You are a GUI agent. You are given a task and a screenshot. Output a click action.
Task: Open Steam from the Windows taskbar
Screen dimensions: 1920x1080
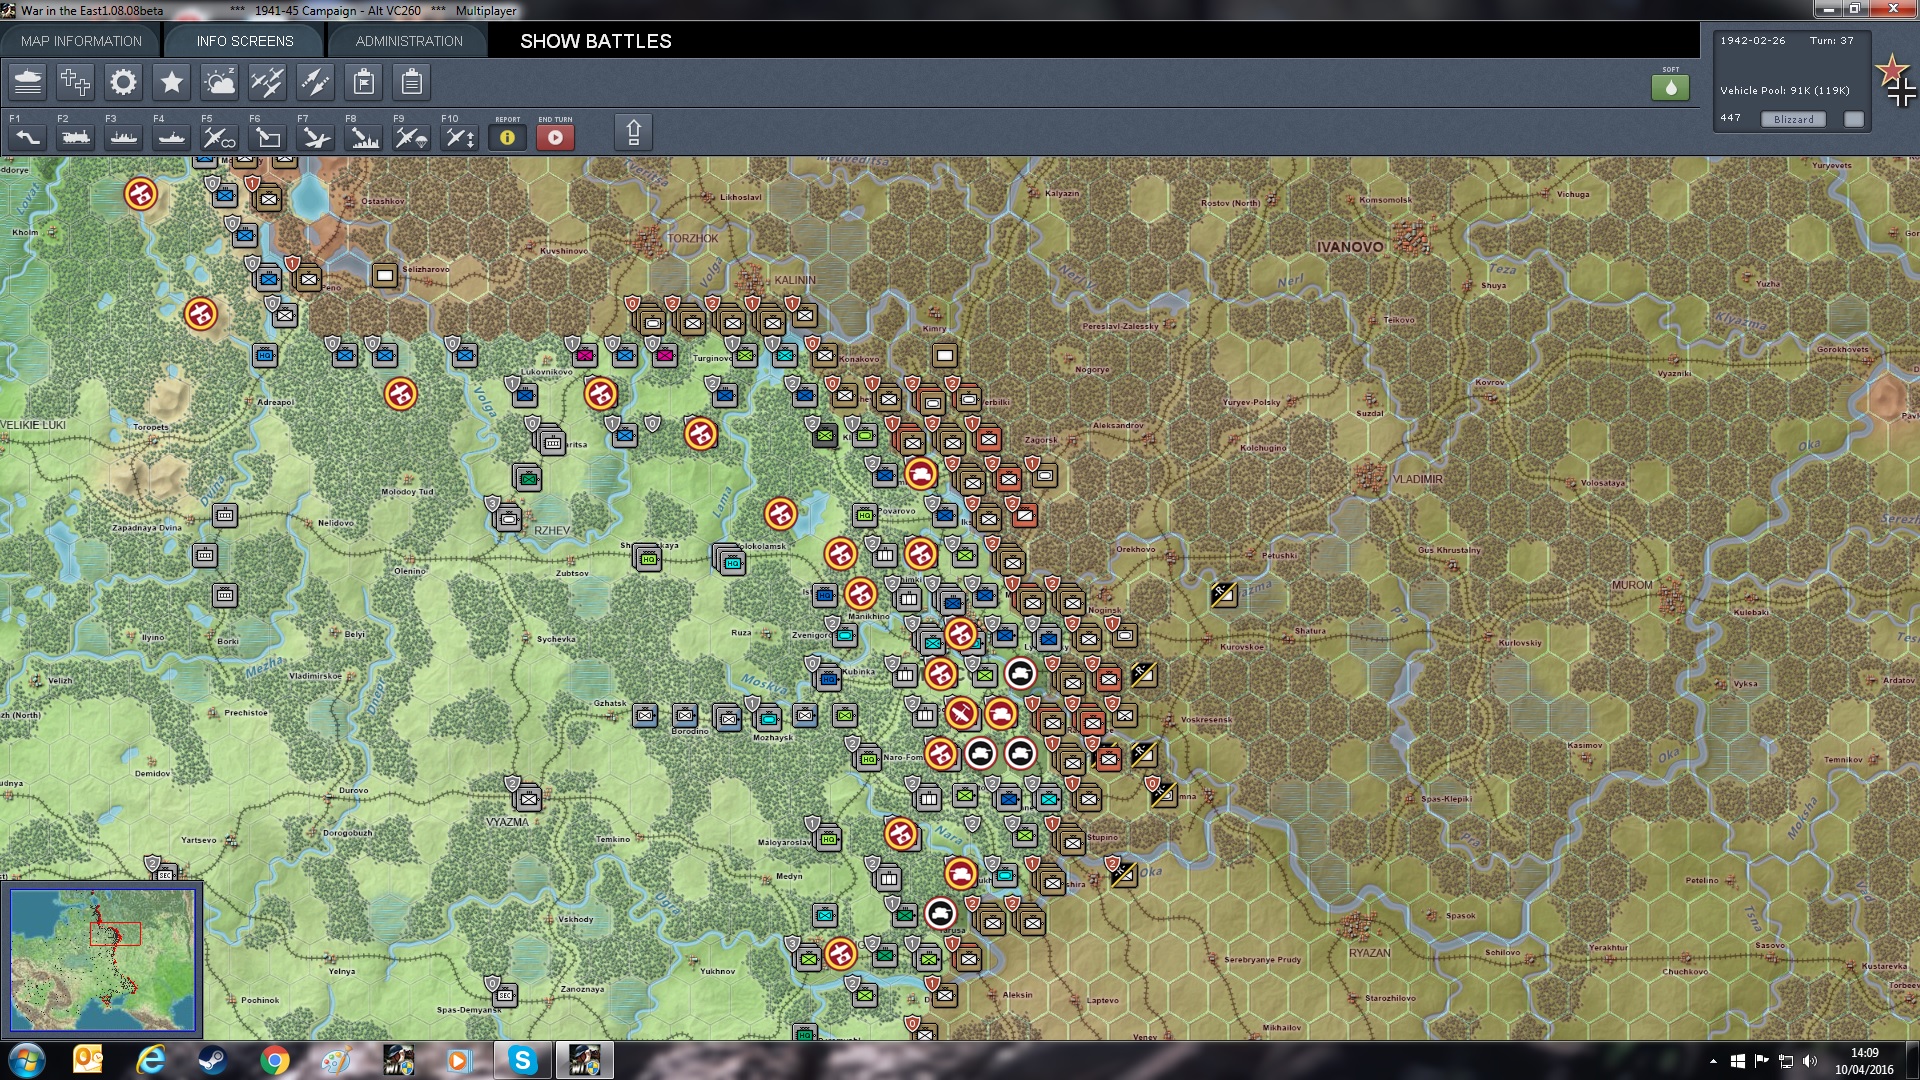coord(211,1060)
